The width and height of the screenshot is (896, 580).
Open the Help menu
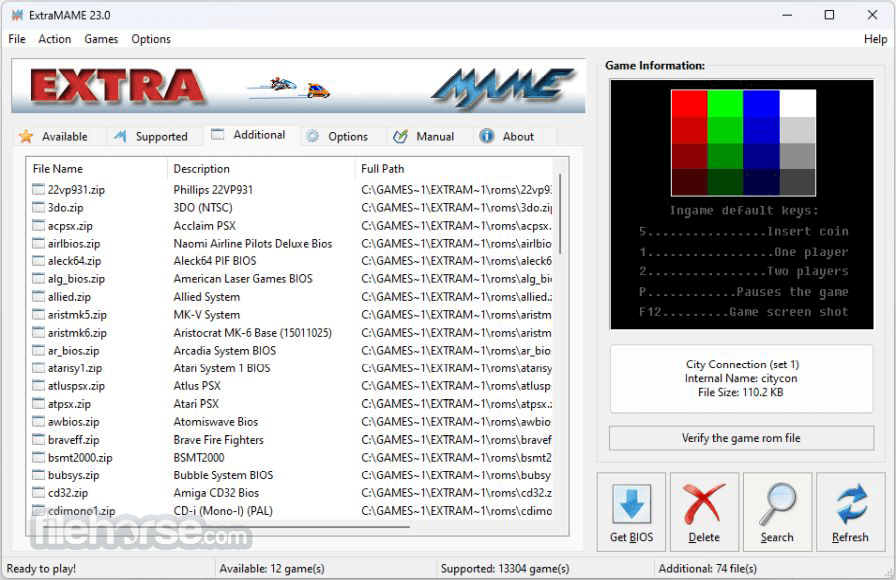875,39
